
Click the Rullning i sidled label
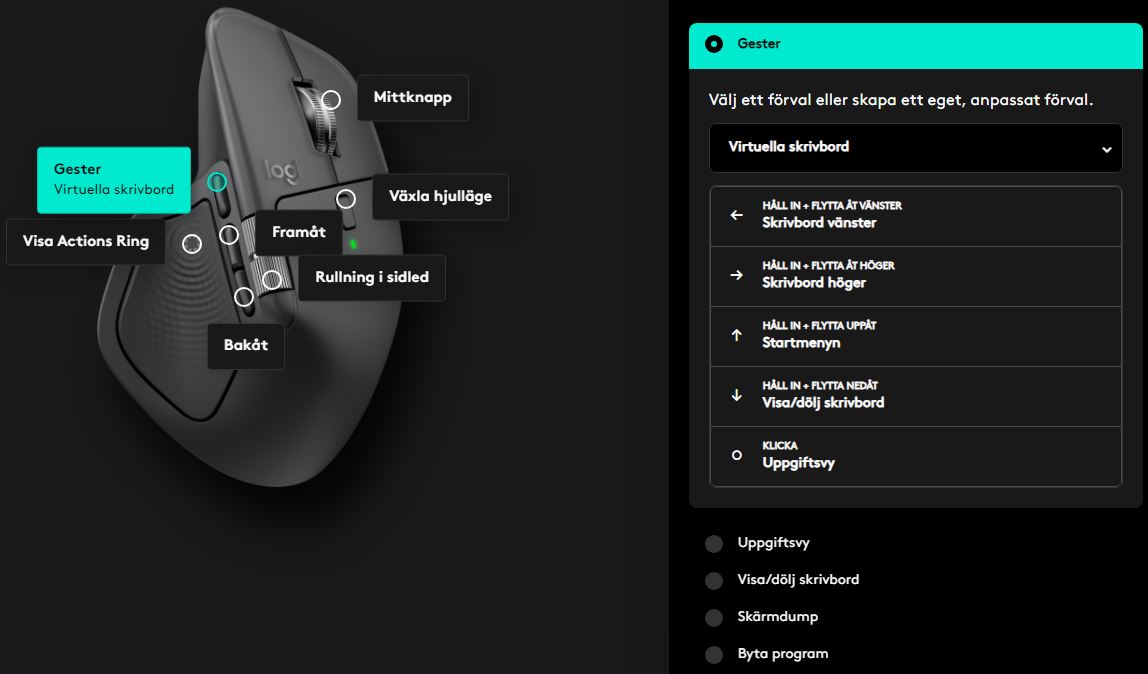(372, 277)
